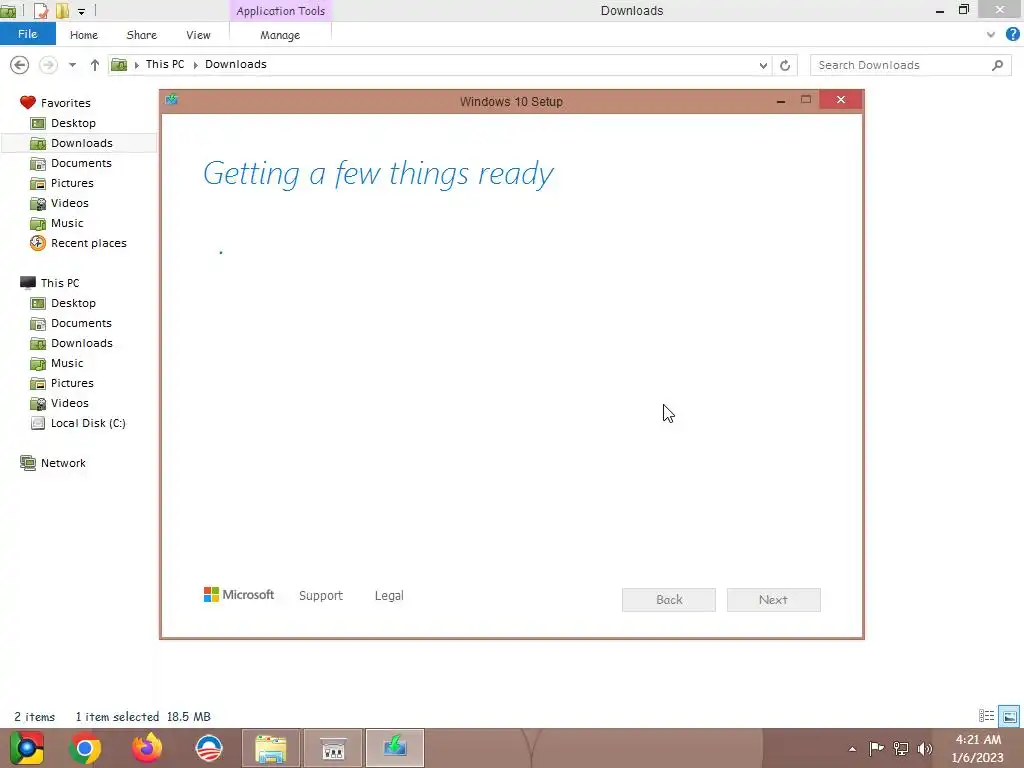
Task: Open Pictures under This PC
Action: (x=72, y=383)
